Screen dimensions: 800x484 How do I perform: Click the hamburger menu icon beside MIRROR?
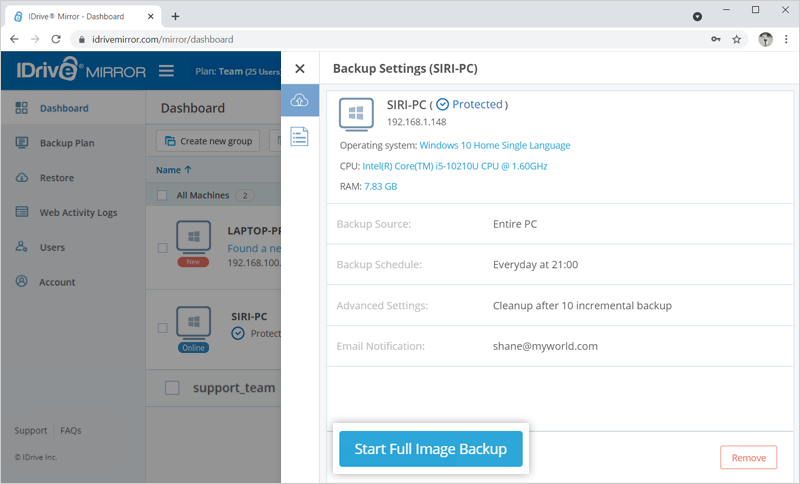pos(166,71)
